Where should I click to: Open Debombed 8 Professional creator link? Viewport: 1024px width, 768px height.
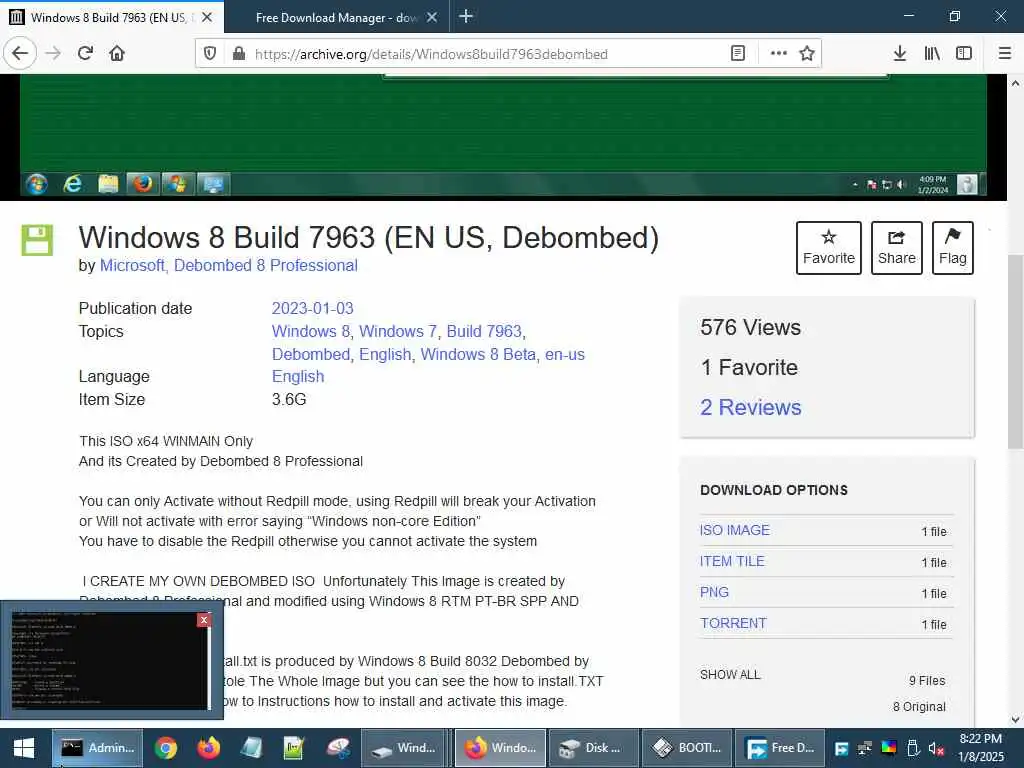pos(266,266)
